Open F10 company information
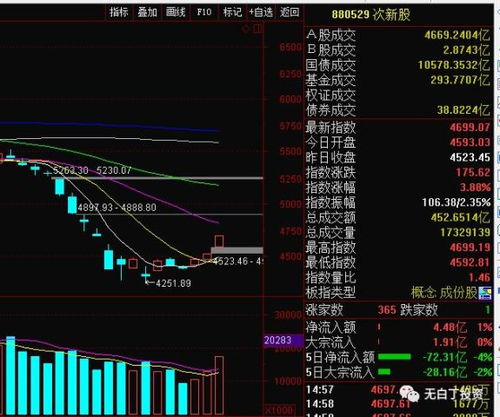The image size is (500, 417). point(204,12)
